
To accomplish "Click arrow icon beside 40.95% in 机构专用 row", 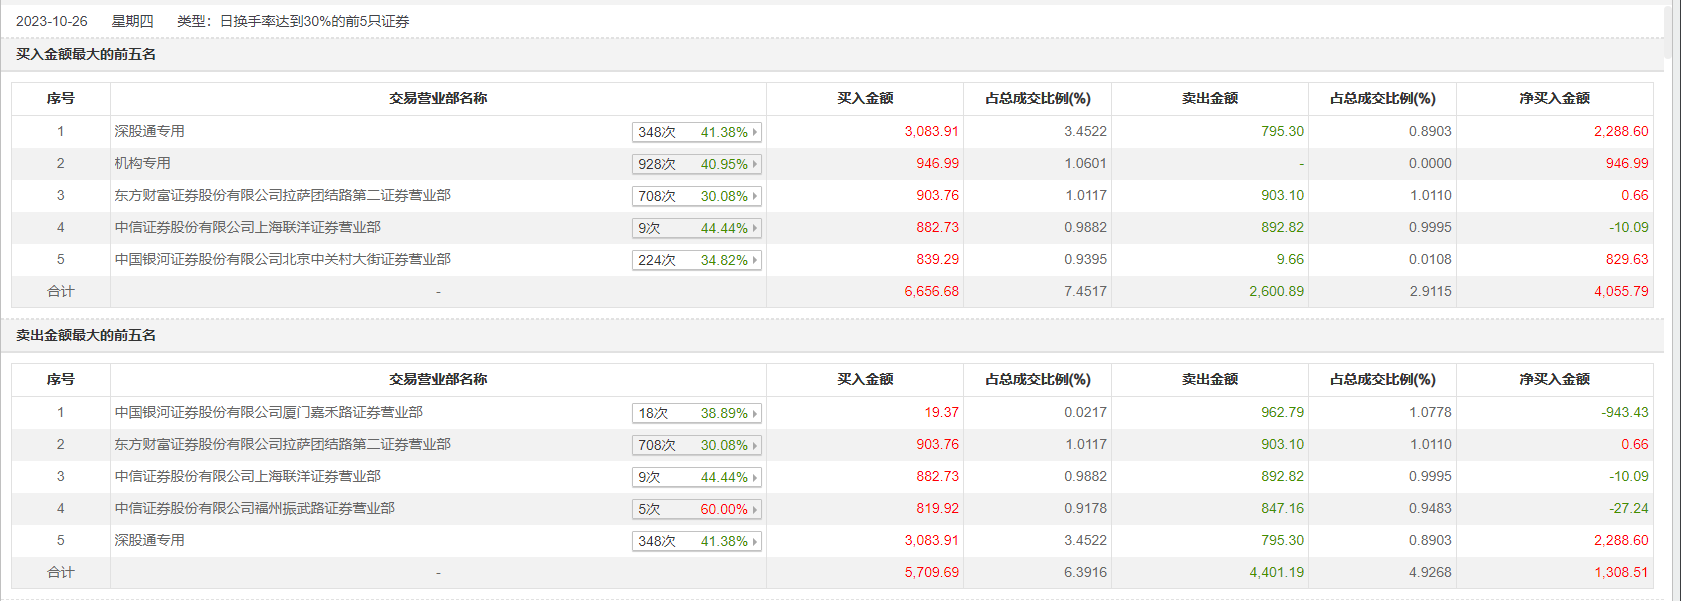I will [755, 164].
